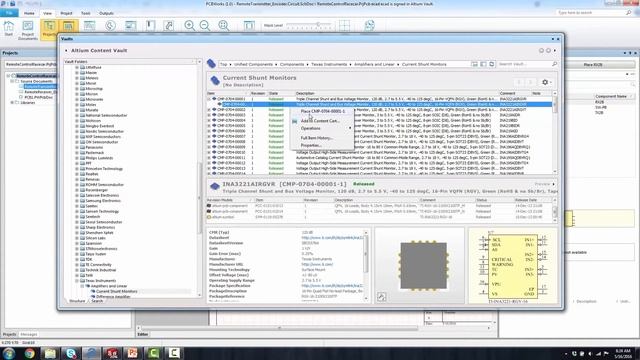Switch to the Tools ribbon tab

86,13
